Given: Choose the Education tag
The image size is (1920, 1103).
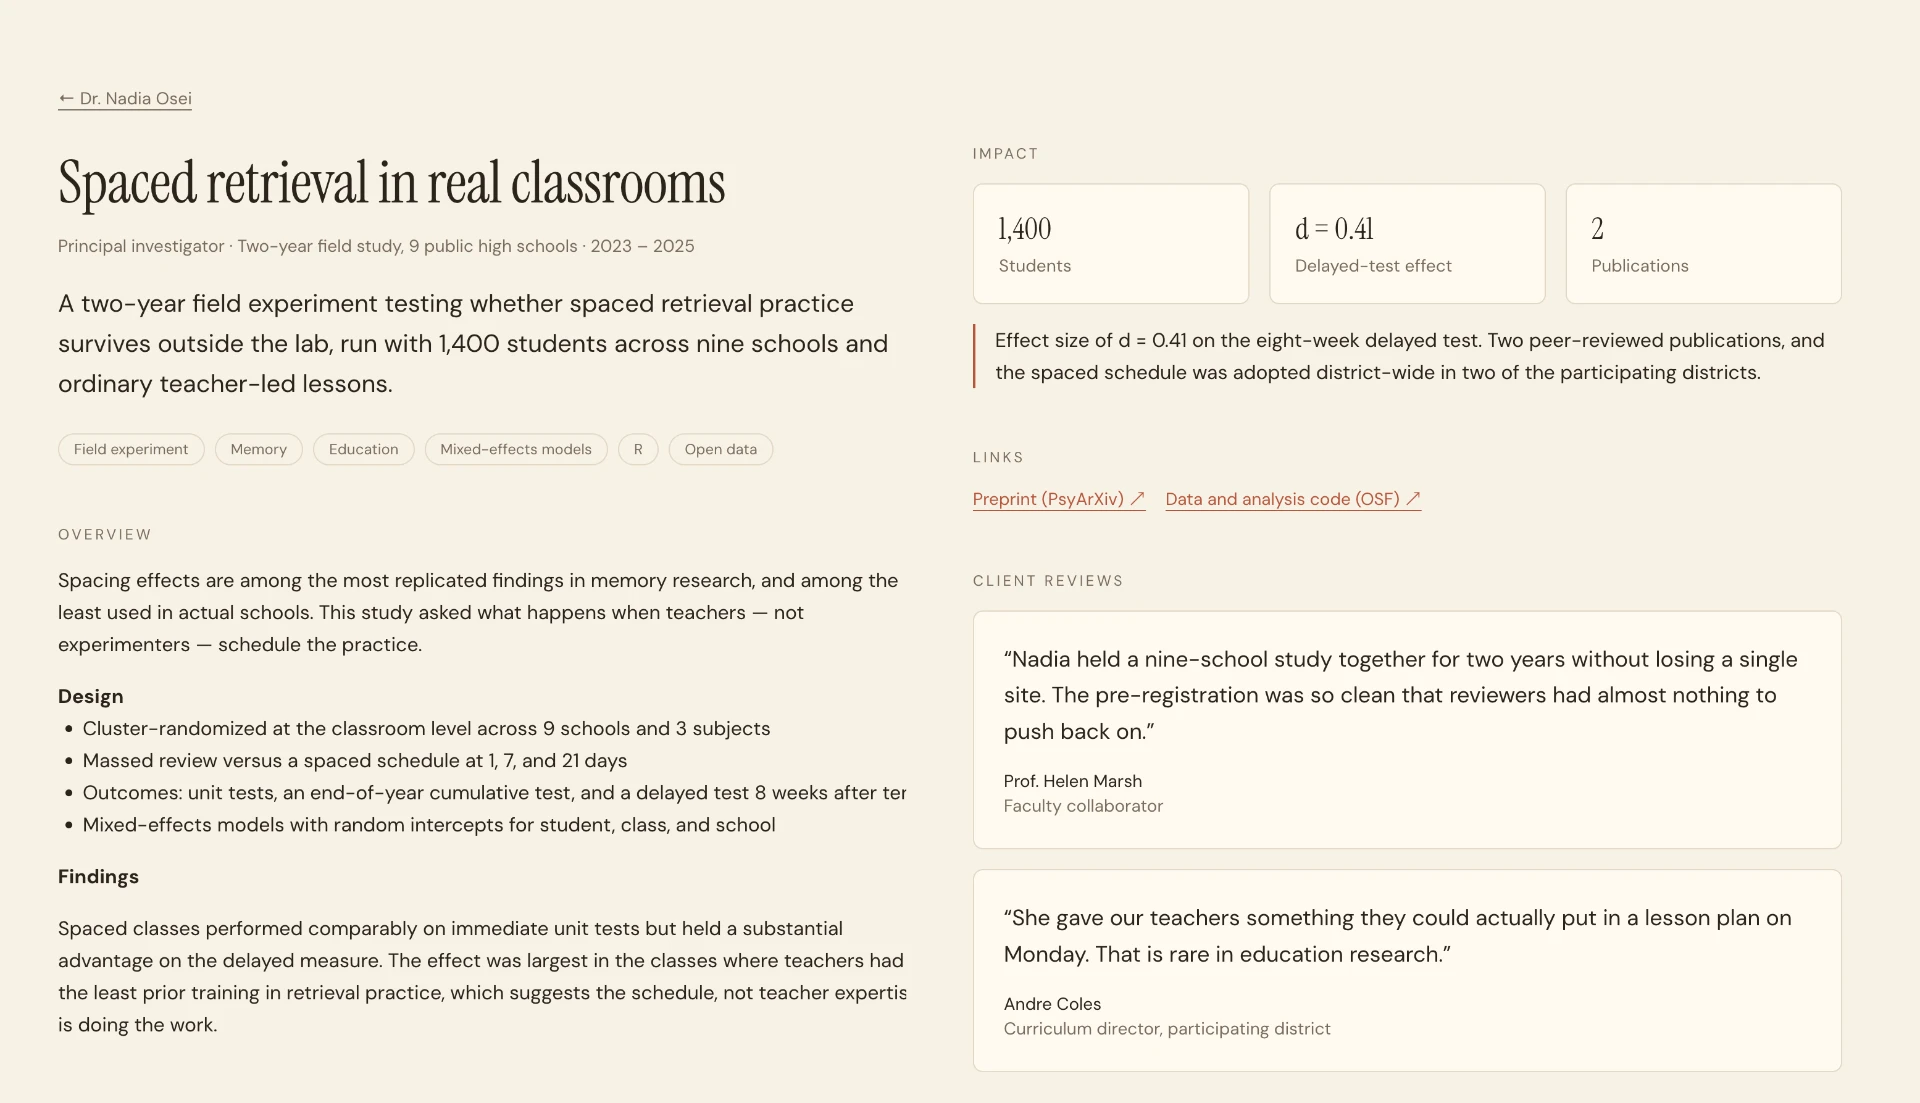Looking at the screenshot, I should pyautogui.click(x=364, y=449).
